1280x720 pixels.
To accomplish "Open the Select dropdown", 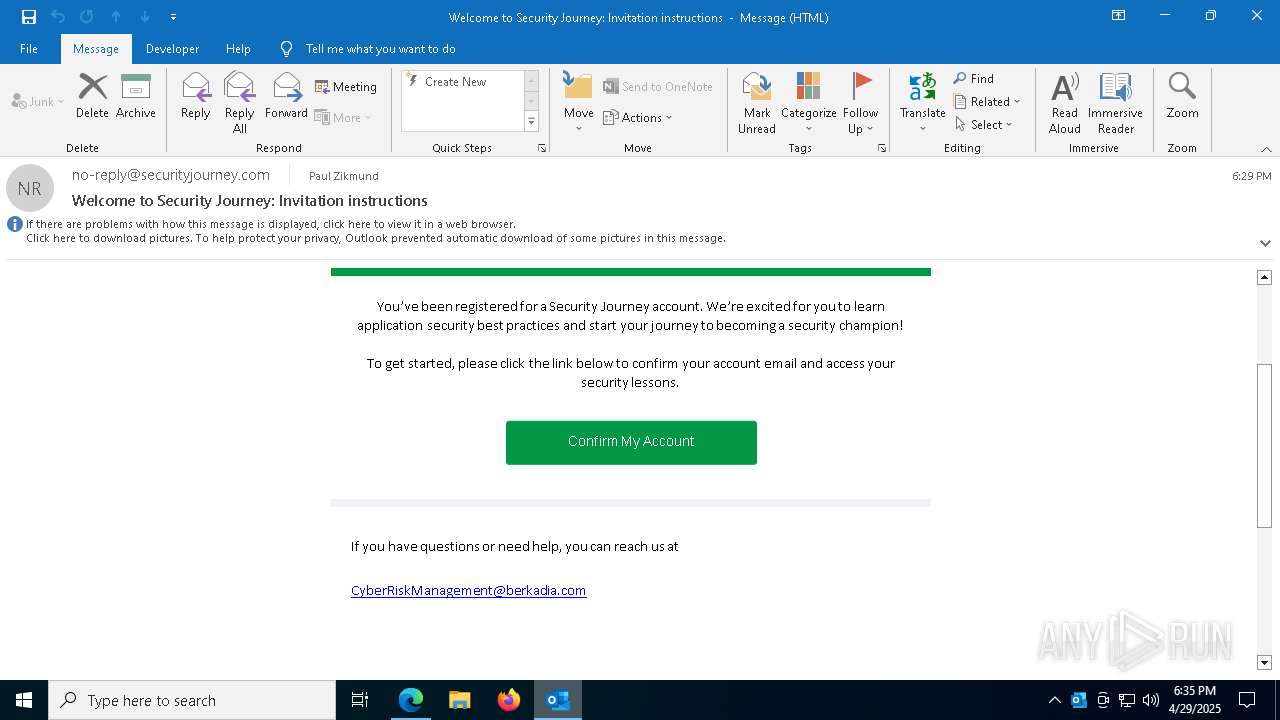I will coord(984,124).
